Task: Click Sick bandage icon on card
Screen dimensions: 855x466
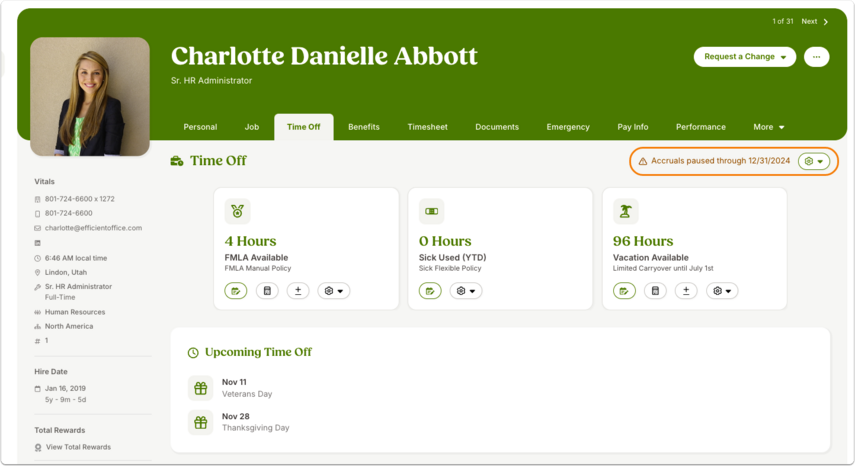Action: (431, 211)
